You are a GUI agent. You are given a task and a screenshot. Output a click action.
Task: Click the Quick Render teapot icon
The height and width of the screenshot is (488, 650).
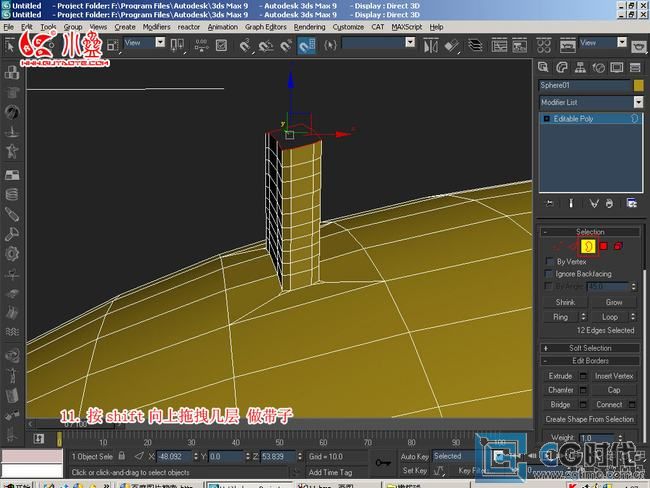coord(639,46)
